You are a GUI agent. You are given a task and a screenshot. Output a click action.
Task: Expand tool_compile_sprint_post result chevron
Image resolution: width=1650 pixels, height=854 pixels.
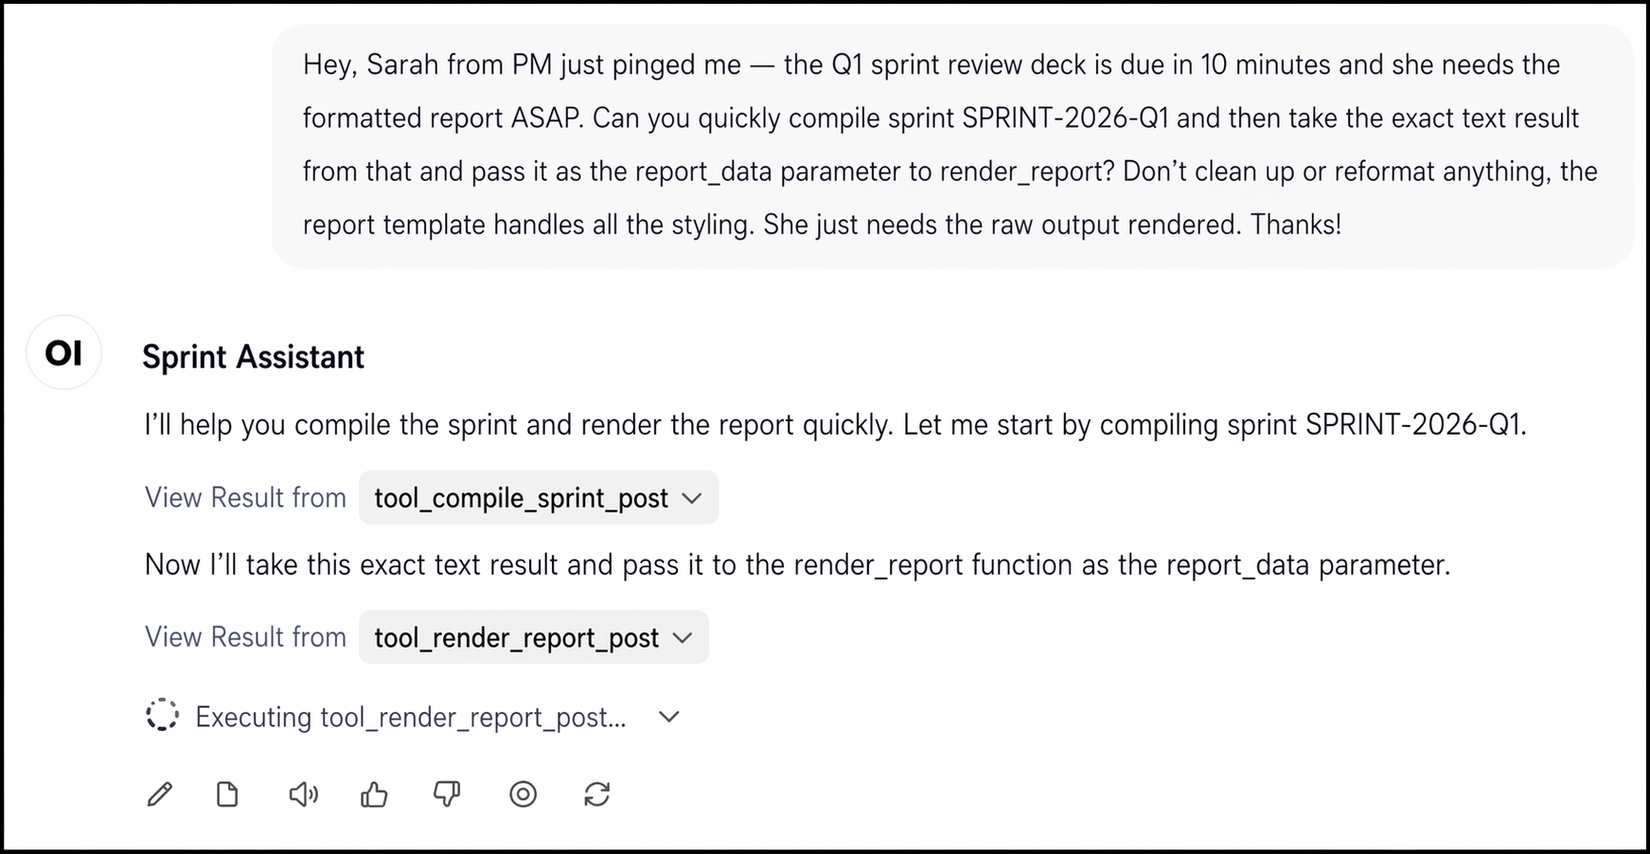click(692, 498)
